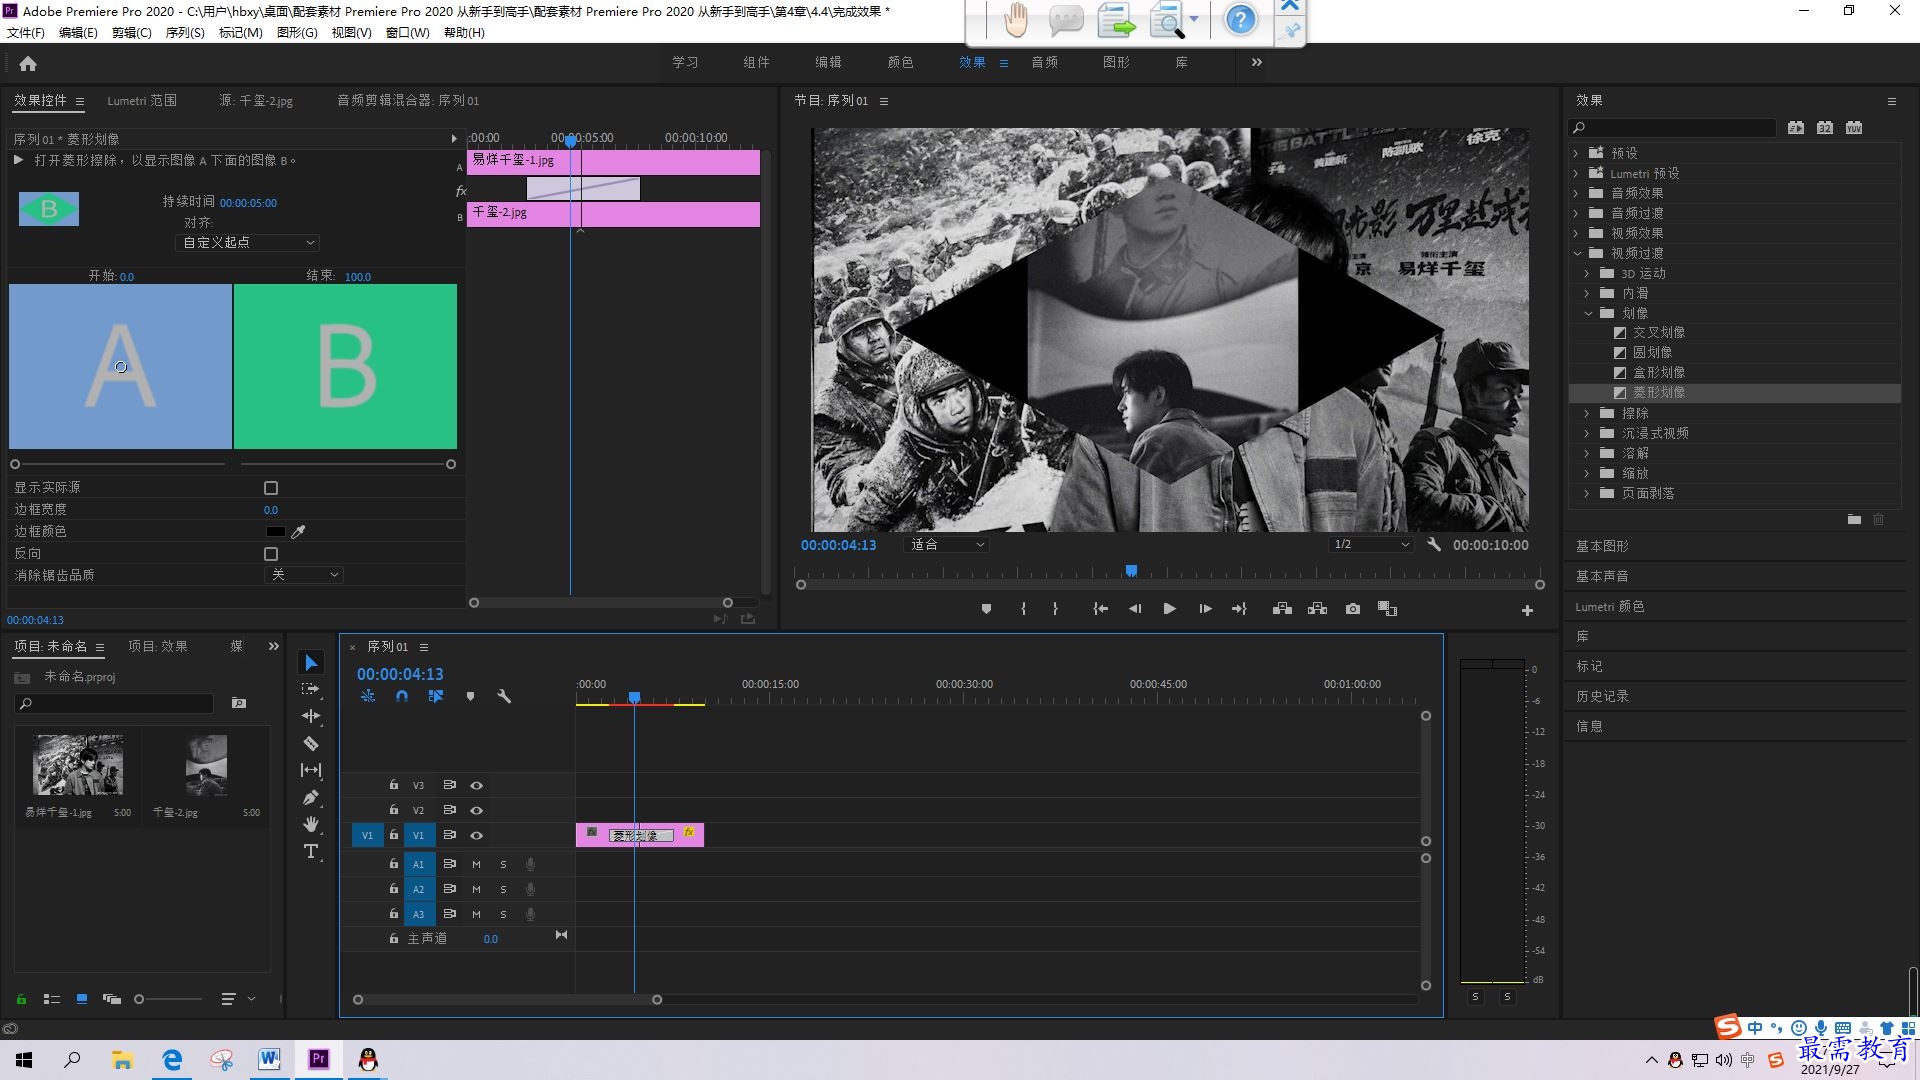Add marker in timeline panel

470,696
